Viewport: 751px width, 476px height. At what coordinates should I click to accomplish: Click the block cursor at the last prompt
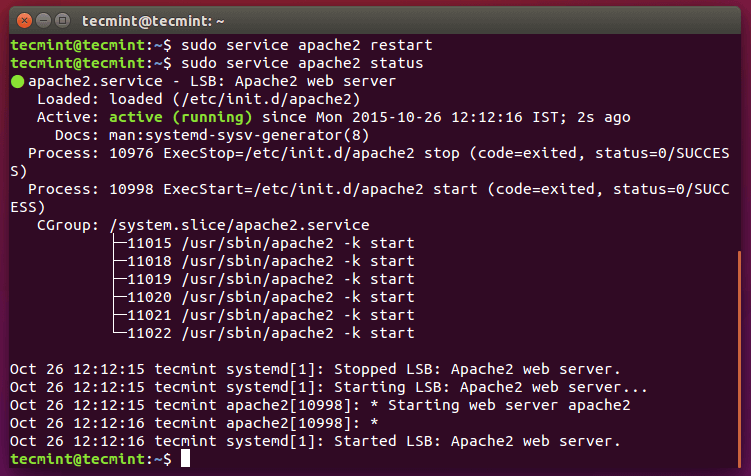click(186, 459)
